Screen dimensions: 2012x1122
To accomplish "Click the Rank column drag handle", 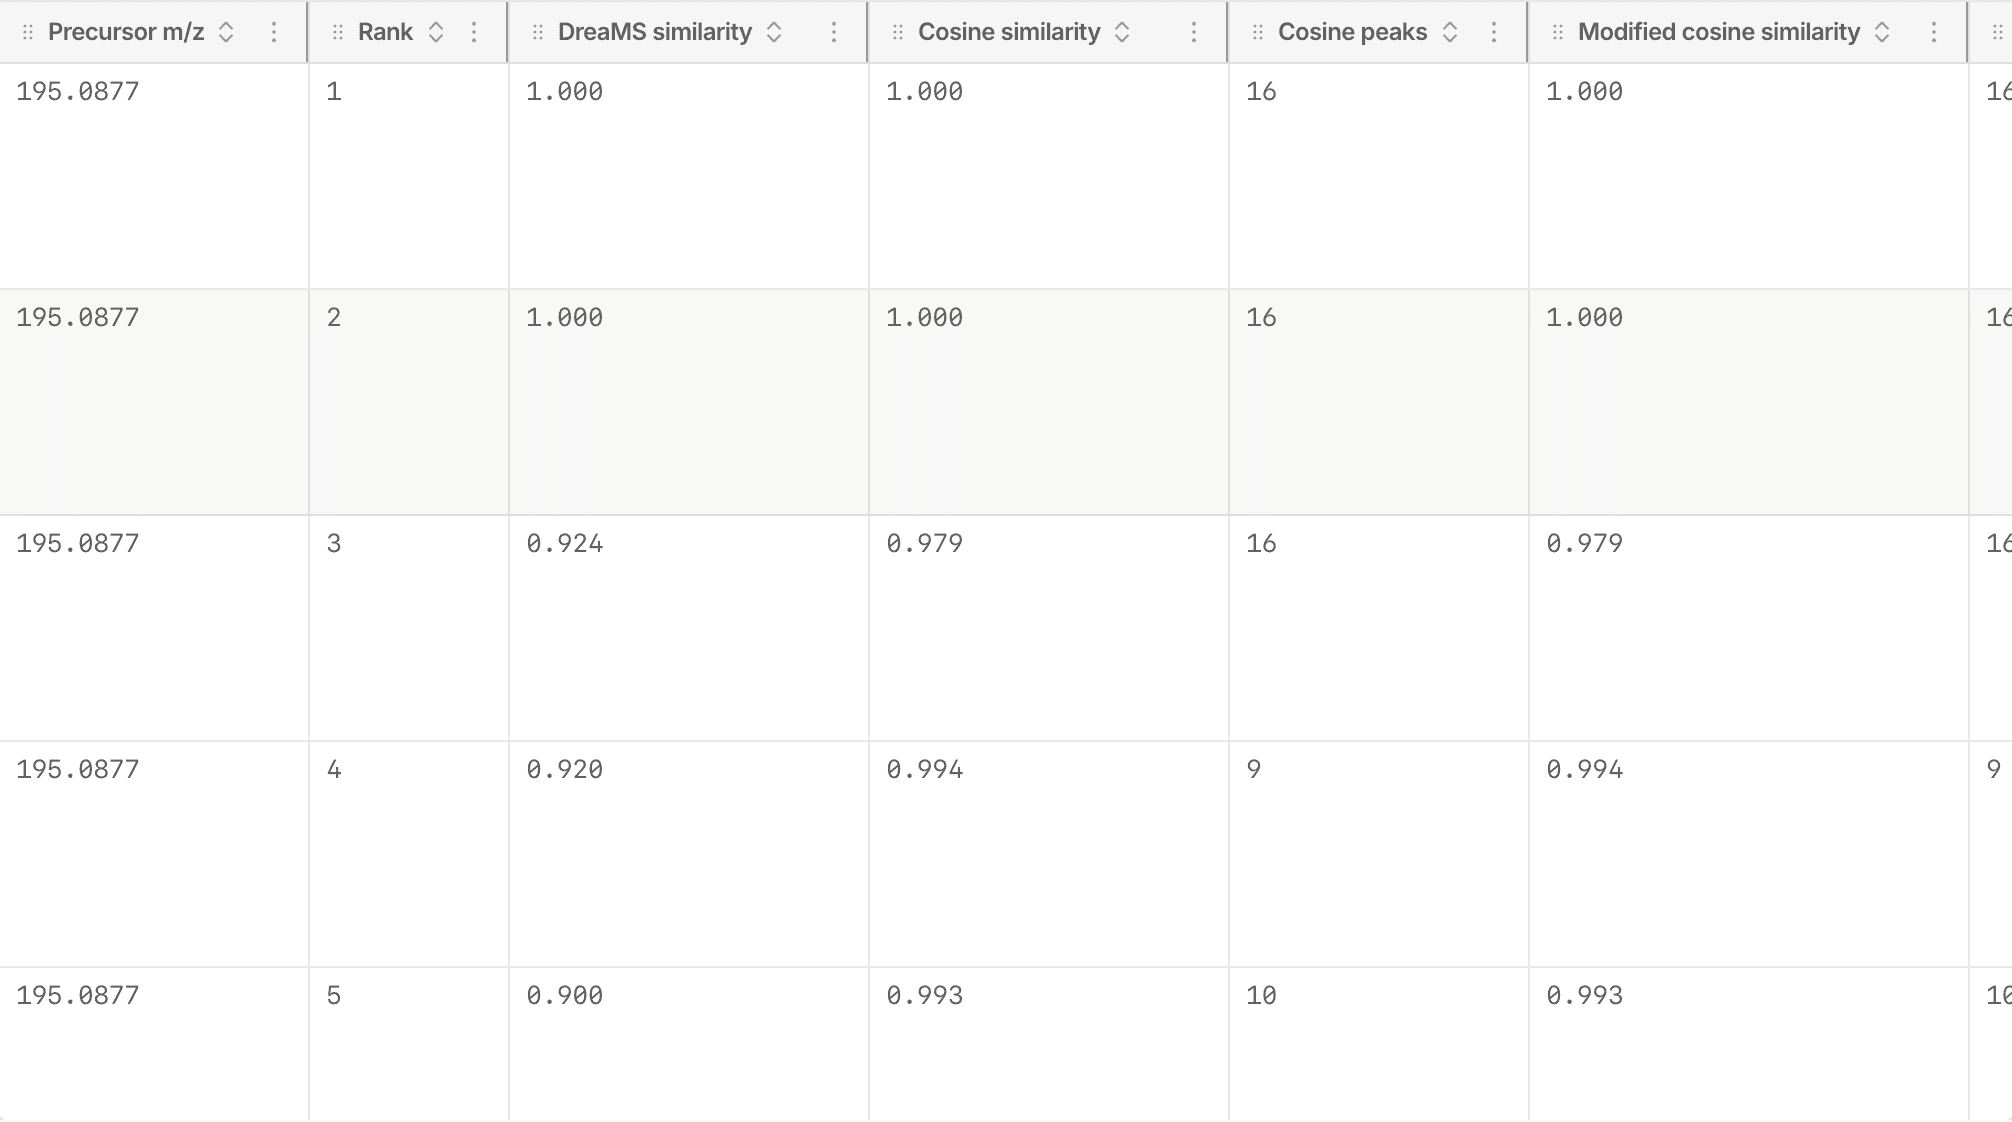I will point(338,32).
